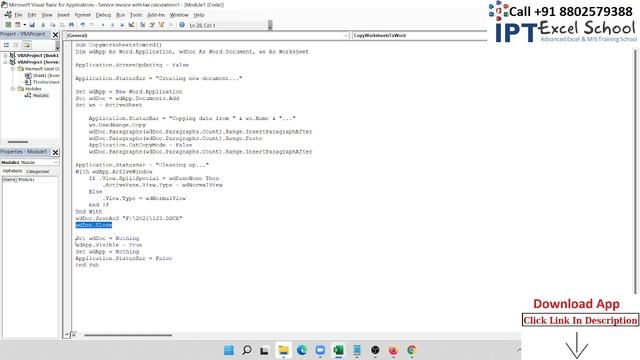The image size is (640, 360).
Task: Collapse the Microsoft Excel Objects folder
Action: [13, 69]
